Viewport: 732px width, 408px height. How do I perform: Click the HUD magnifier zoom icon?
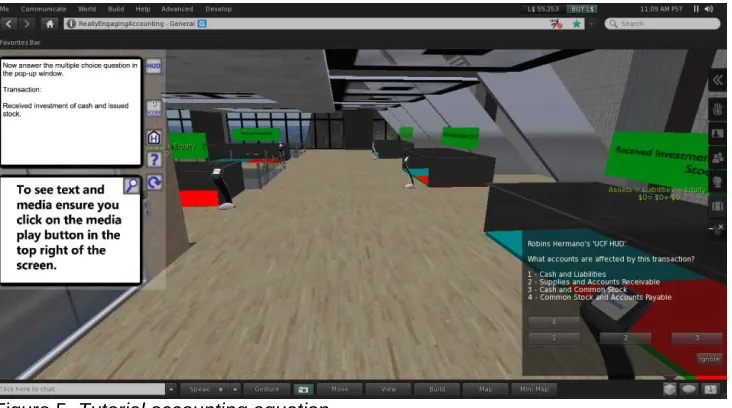[132, 185]
